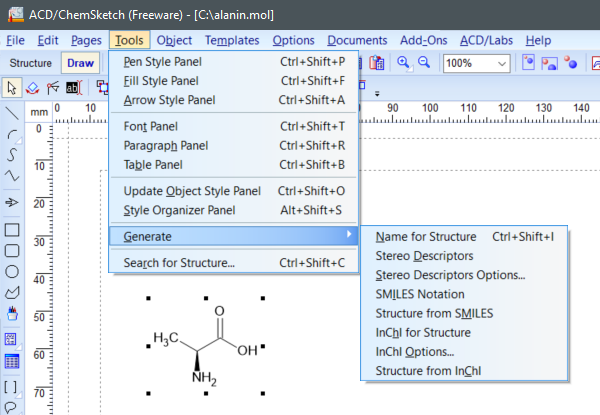This screenshot has width=600, height=415.
Task: Choose the Select/Rotate/Resize tool
Action: point(32,88)
